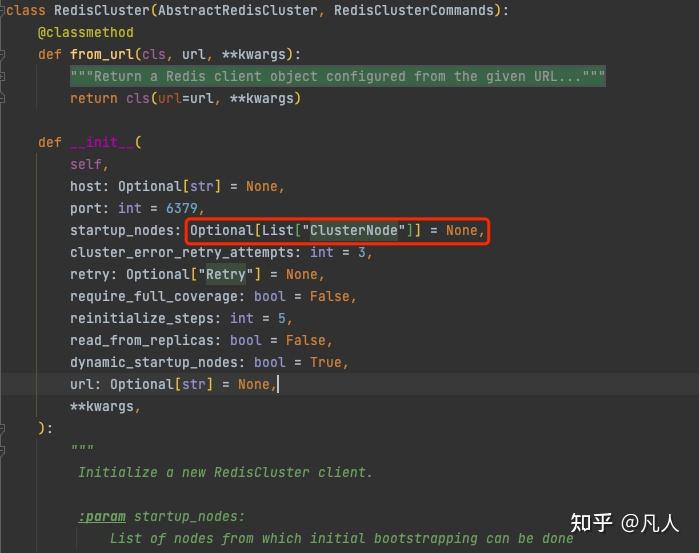This screenshot has width=699, height=553.
Task: Click the False value of require_full_coverage
Action: (x=329, y=297)
